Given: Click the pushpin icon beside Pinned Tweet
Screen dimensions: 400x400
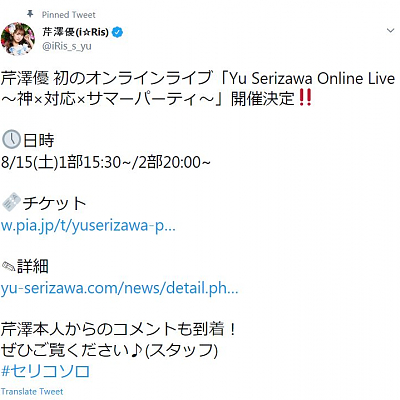Looking at the screenshot, I should [30, 14].
